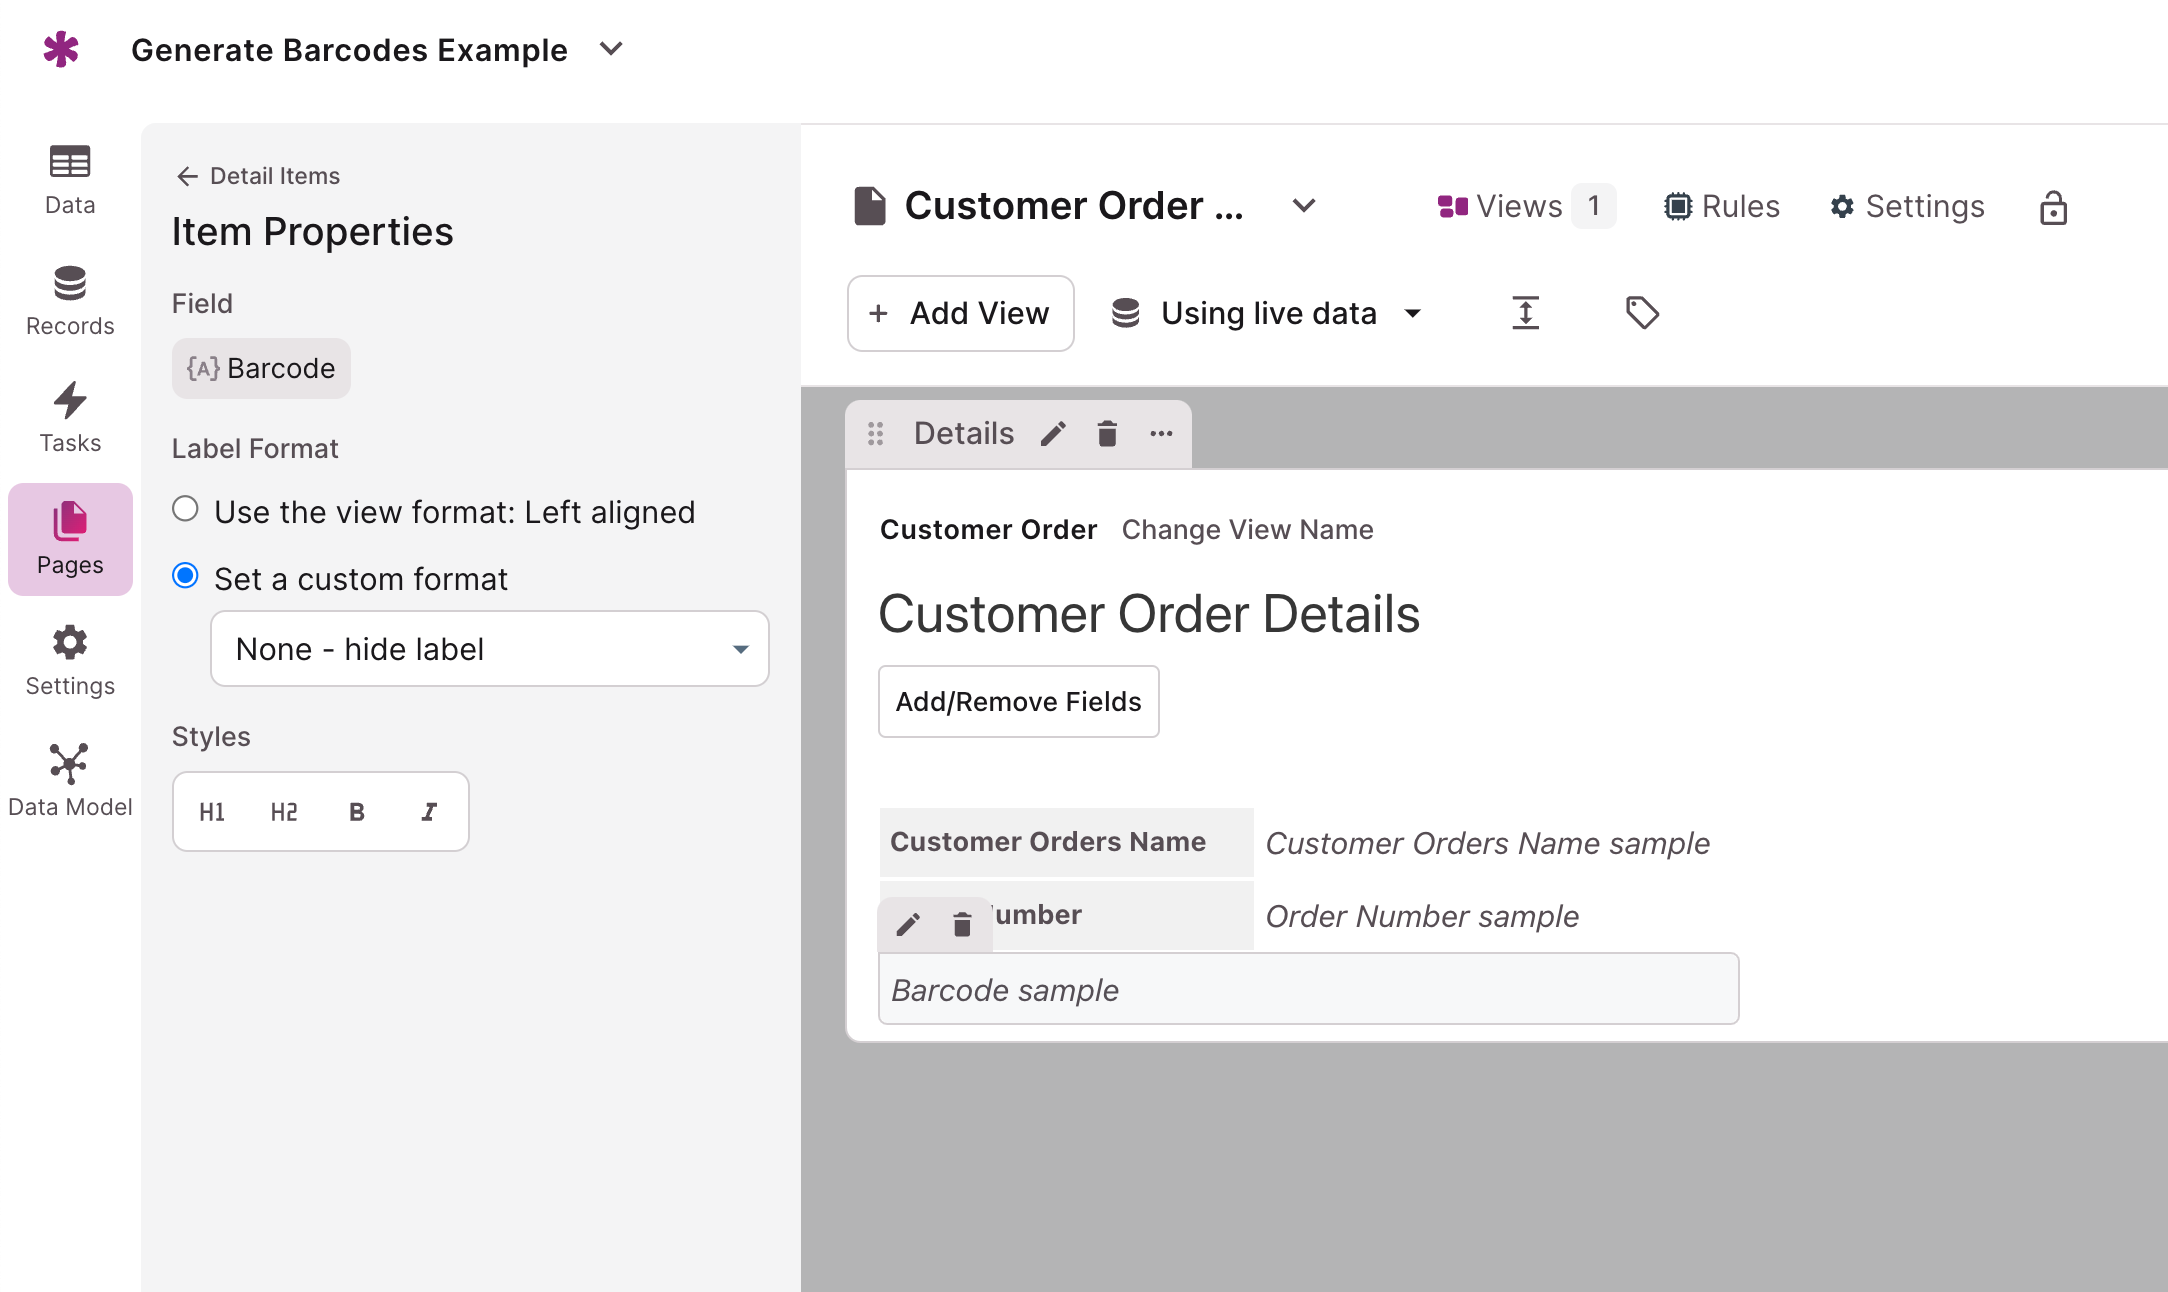This screenshot has height=1292, width=2168.
Task: Click the vertical spacing icon
Action: [1525, 313]
